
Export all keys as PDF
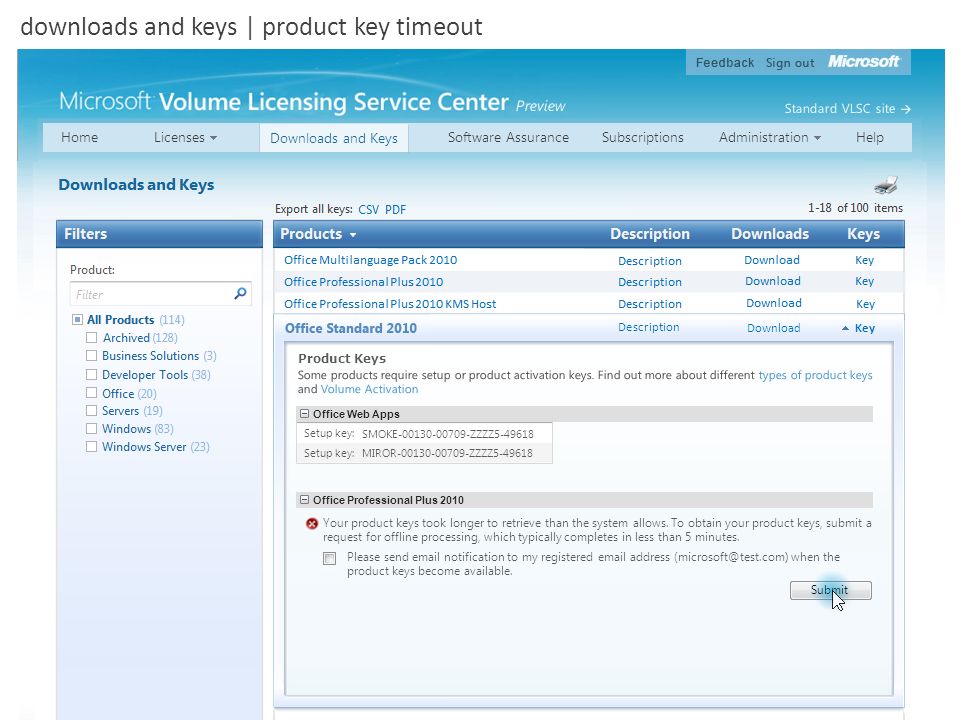395,209
